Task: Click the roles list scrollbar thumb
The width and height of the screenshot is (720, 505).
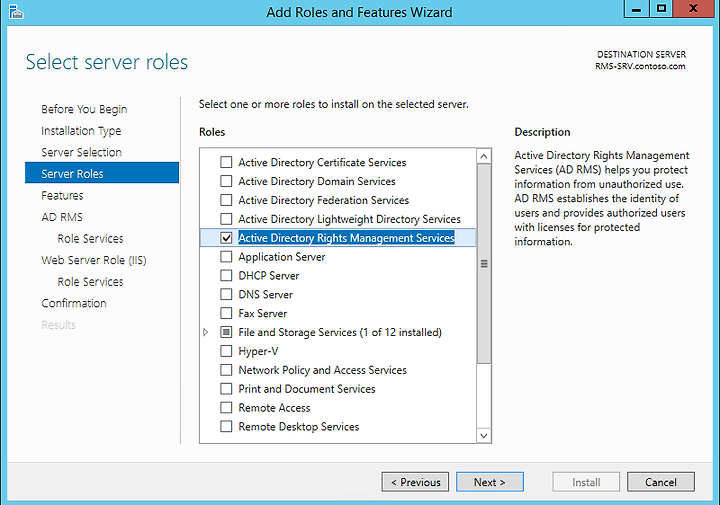Action: tap(484, 264)
